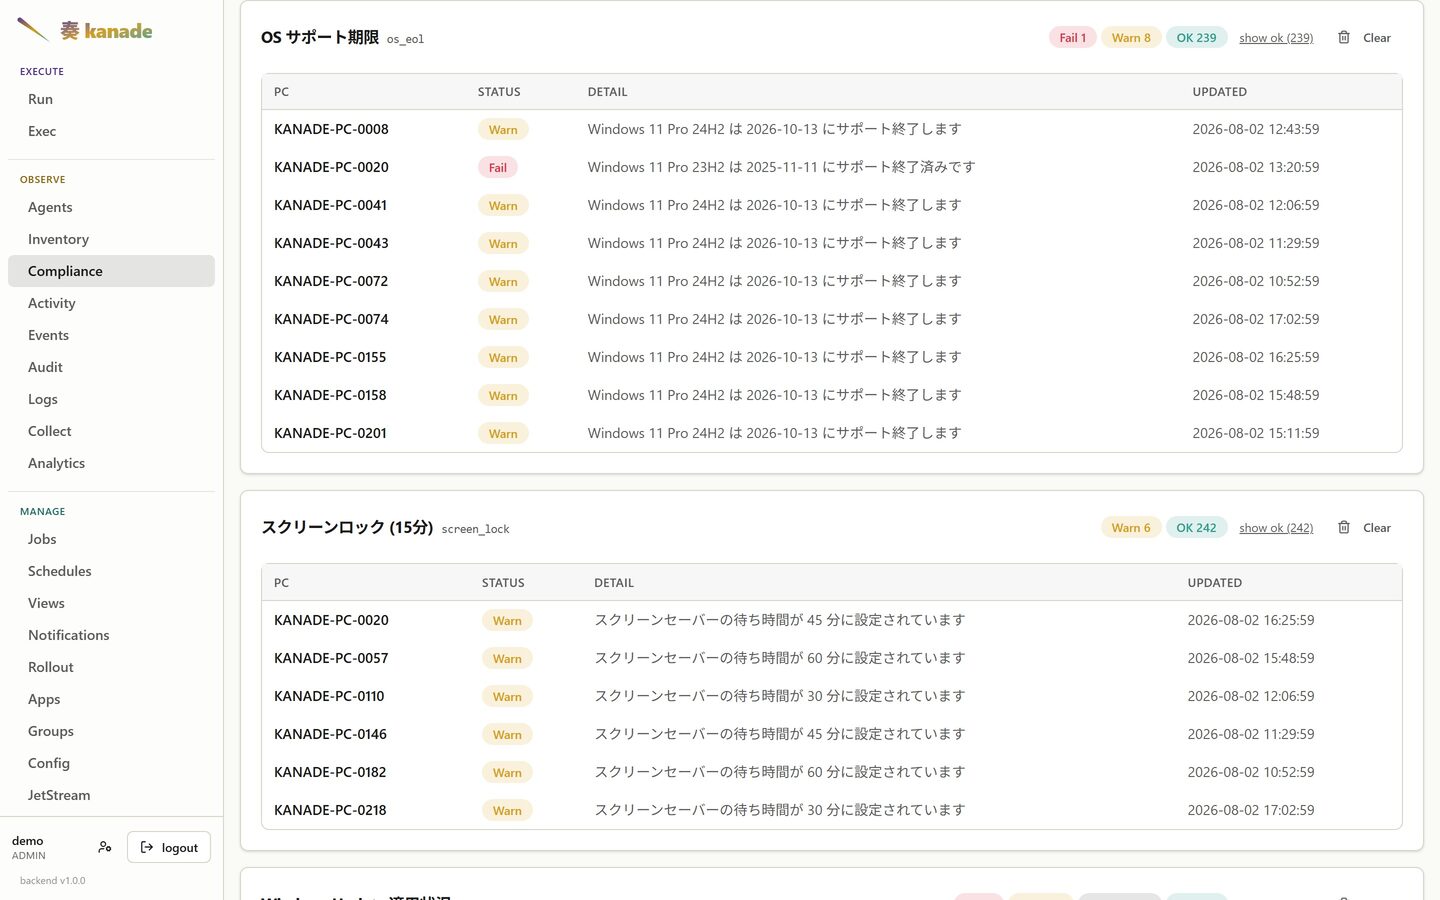Open the Exec page
This screenshot has width=1440, height=900.
pyautogui.click(x=111, y=131)
